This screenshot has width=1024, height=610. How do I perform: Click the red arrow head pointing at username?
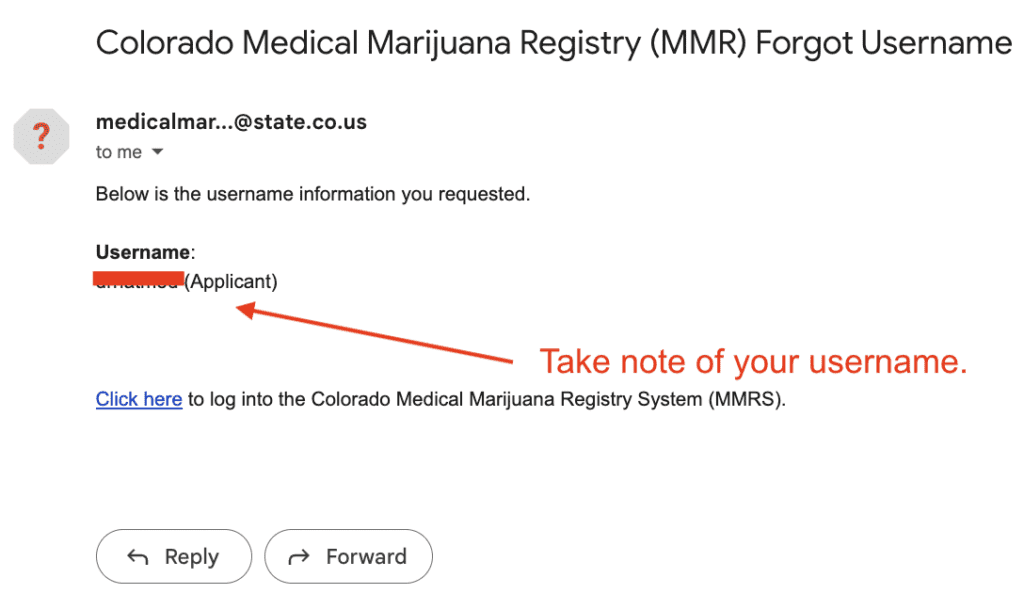pos(246,310)
